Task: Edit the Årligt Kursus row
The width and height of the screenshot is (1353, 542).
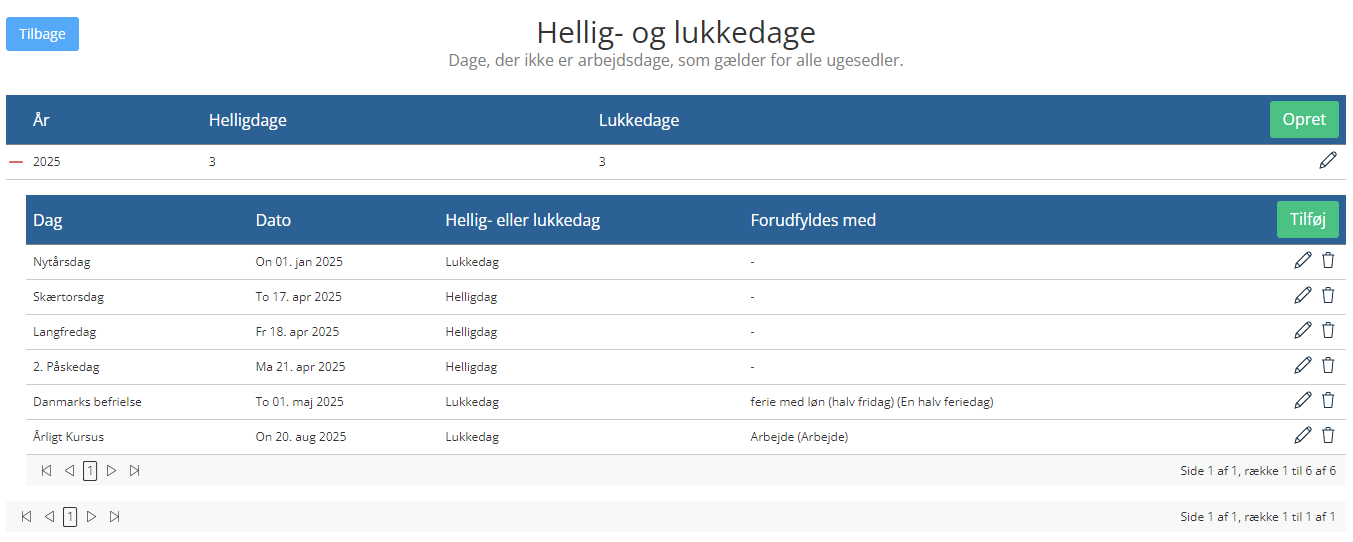Action: (1302, 436)
